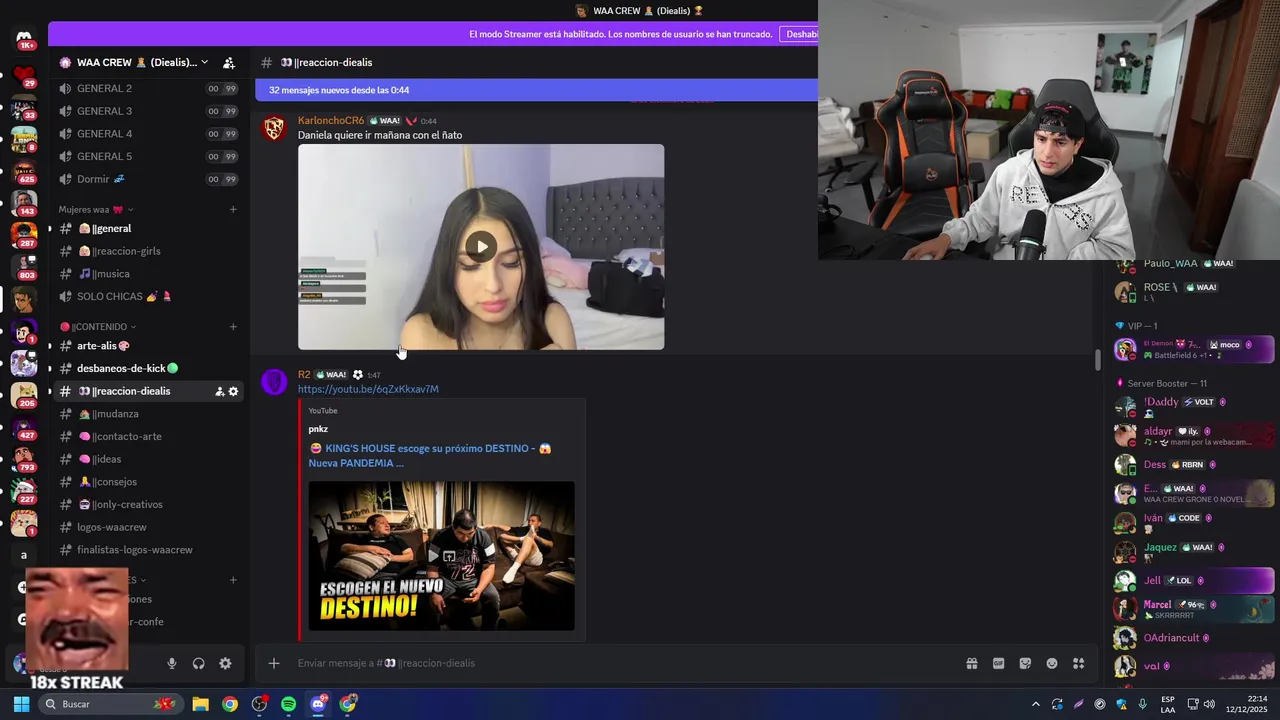Send a gift with the gift icon
The image size is (1280, 720).
[x=971, y=663]
